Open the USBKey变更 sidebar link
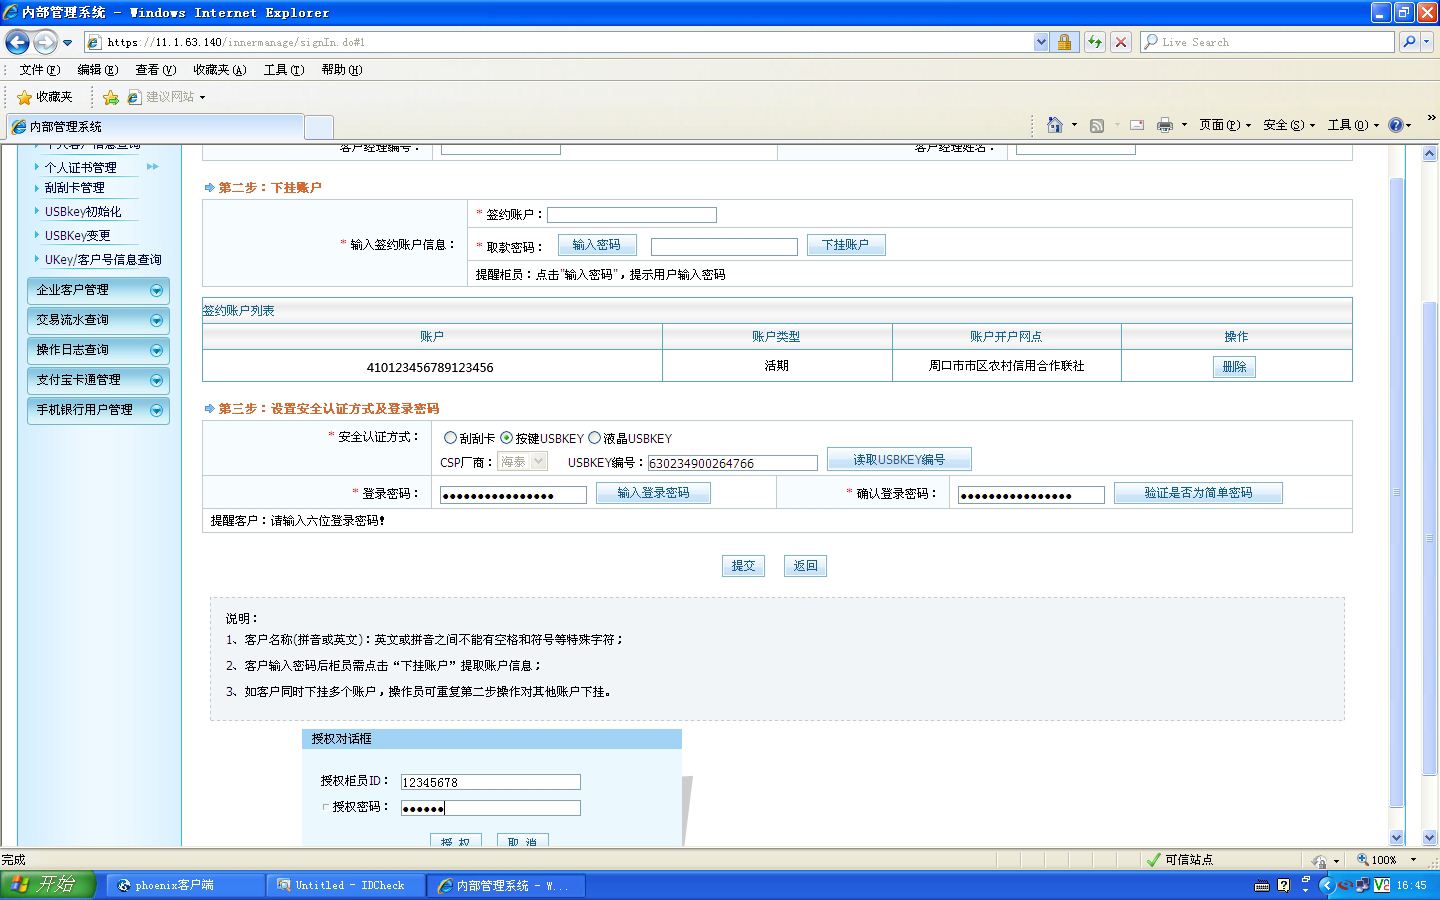The height and width of the screenshot is (900, 1440). [x=77, y=236]
